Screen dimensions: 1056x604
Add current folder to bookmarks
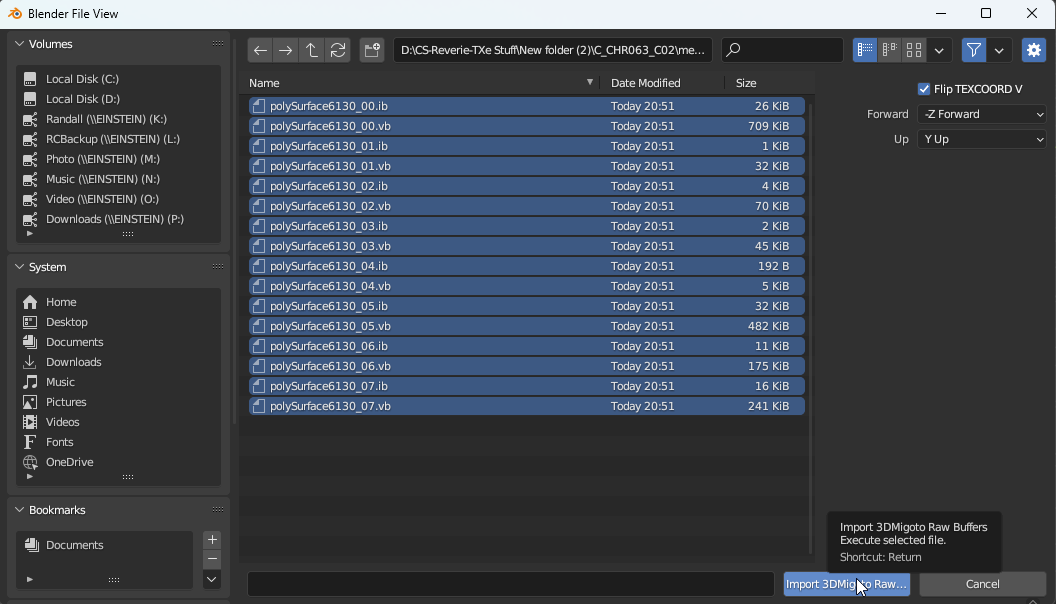point(212,539)
